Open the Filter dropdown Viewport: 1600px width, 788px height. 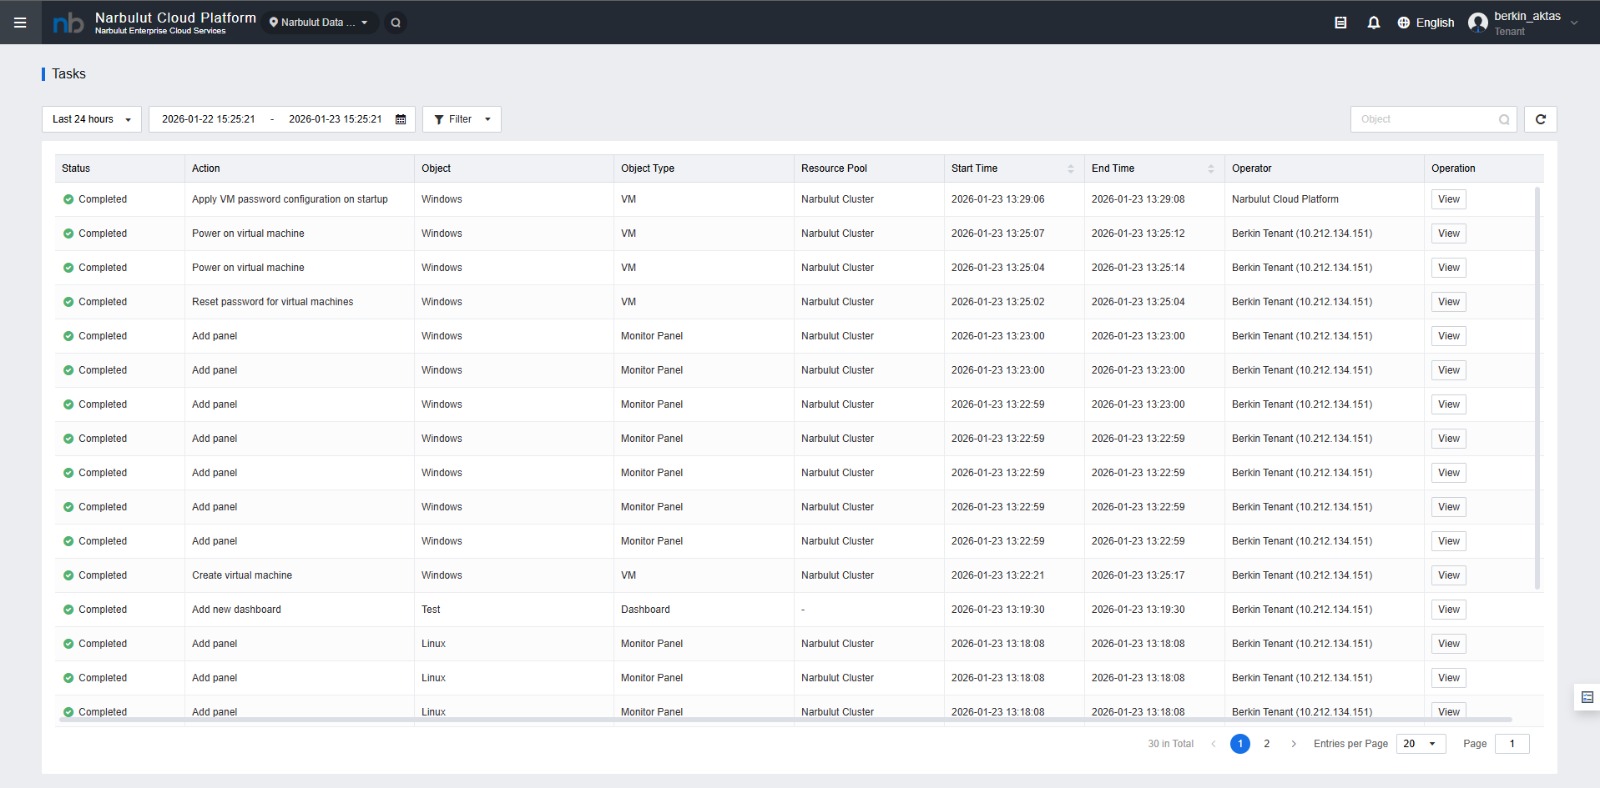pyautogui.click(x=462, y=119)
